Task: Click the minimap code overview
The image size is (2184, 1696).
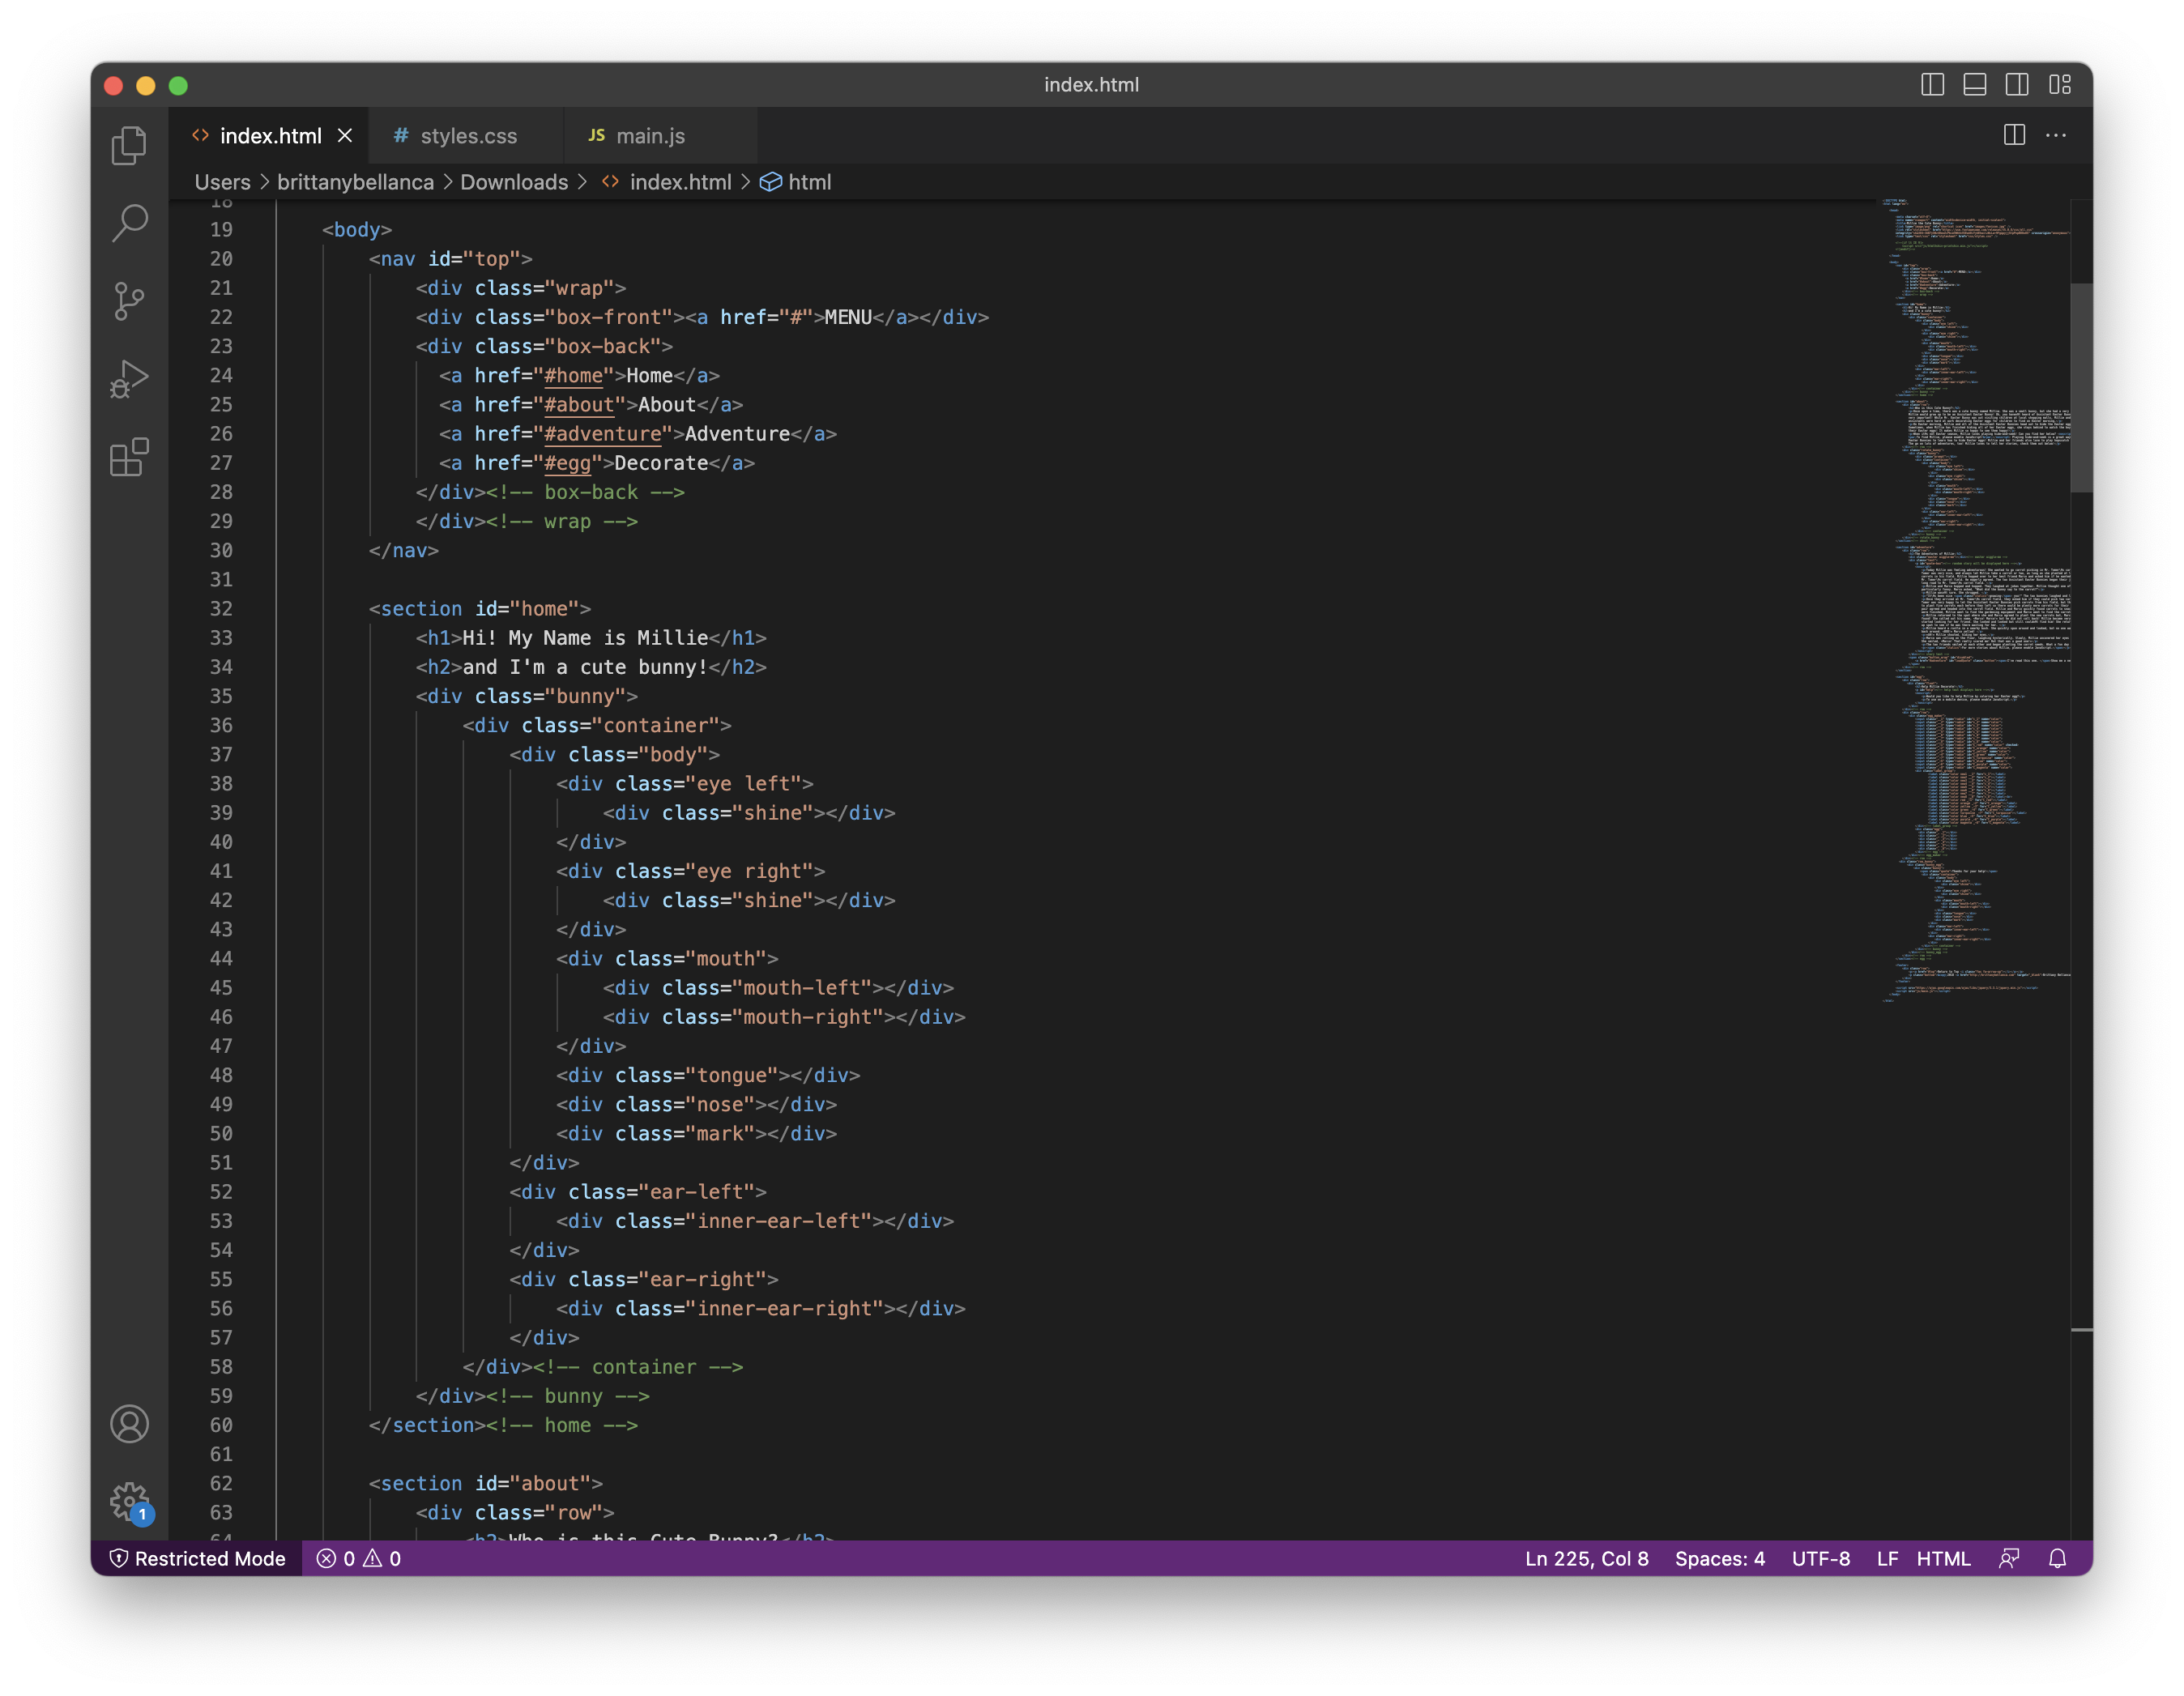Action: tap(1975, 600)
